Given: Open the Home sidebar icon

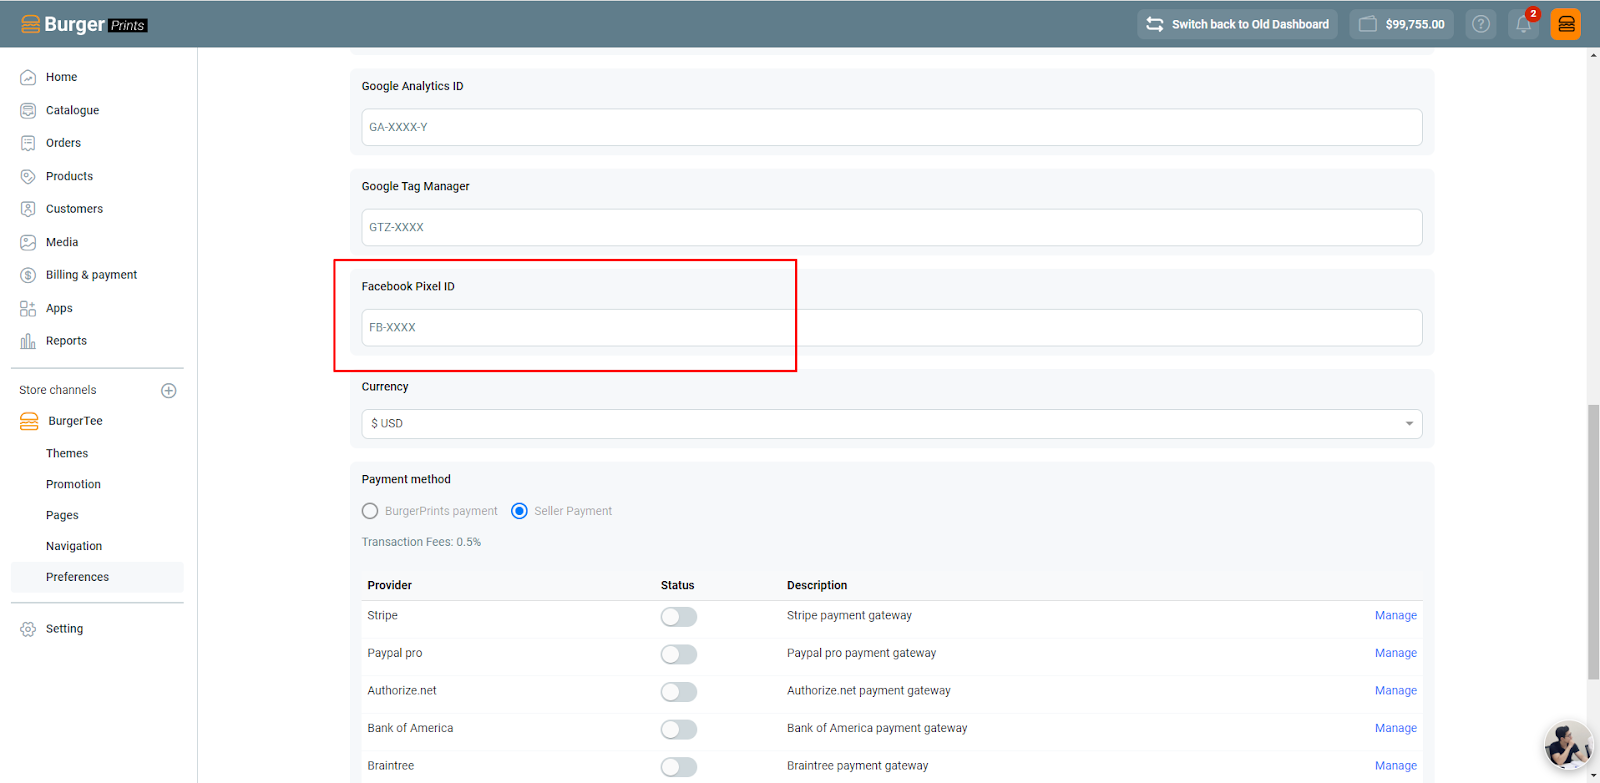Looking at the screenshot, I should [28, 77].
